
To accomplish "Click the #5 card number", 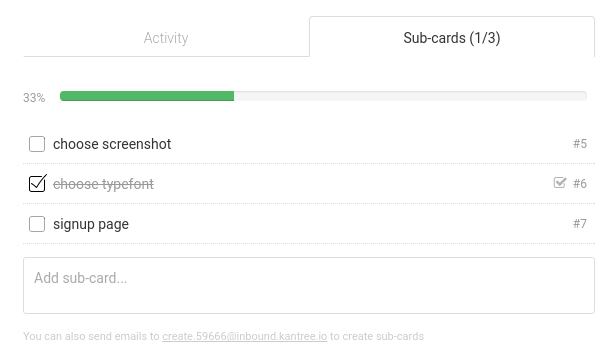I will 580,144.
